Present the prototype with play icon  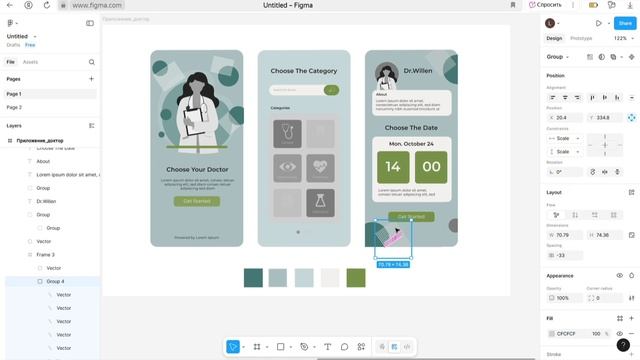click(x=598, y=23)
